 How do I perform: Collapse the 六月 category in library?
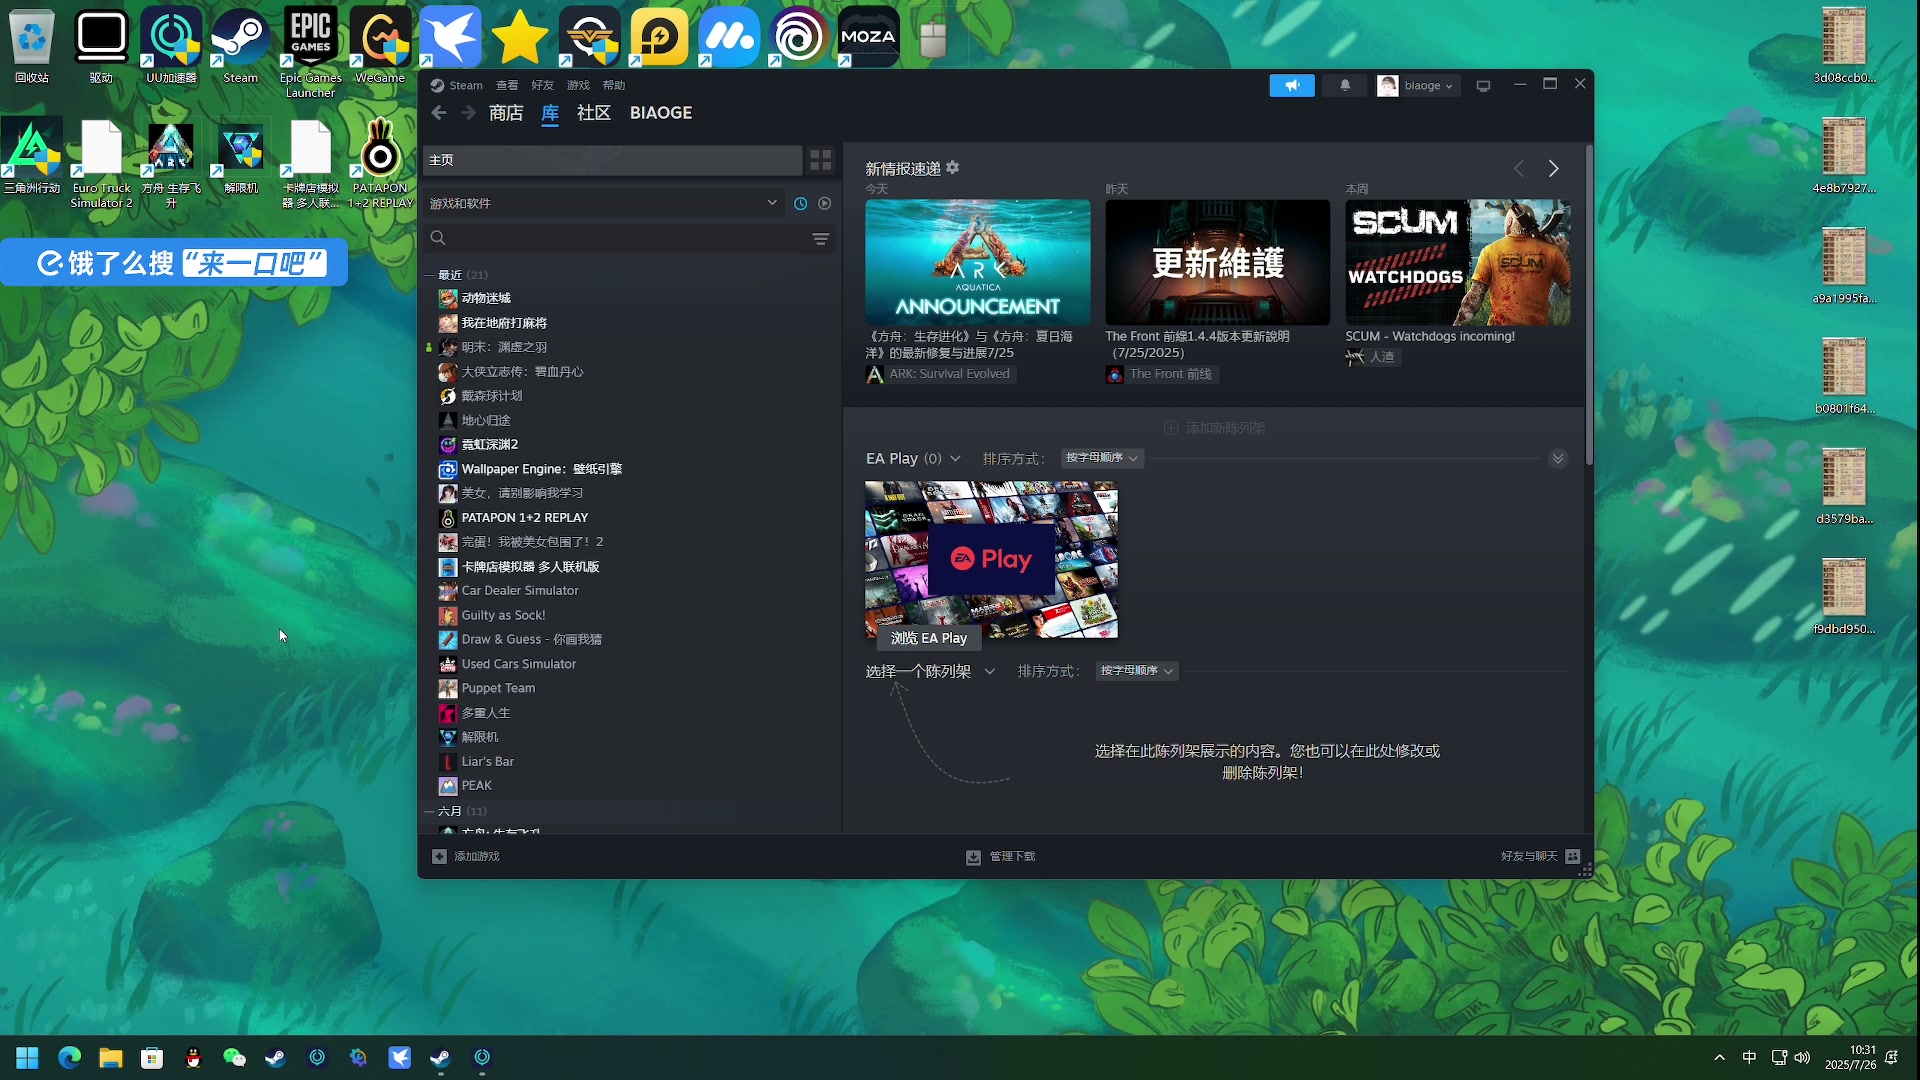[x=430, y=811]
